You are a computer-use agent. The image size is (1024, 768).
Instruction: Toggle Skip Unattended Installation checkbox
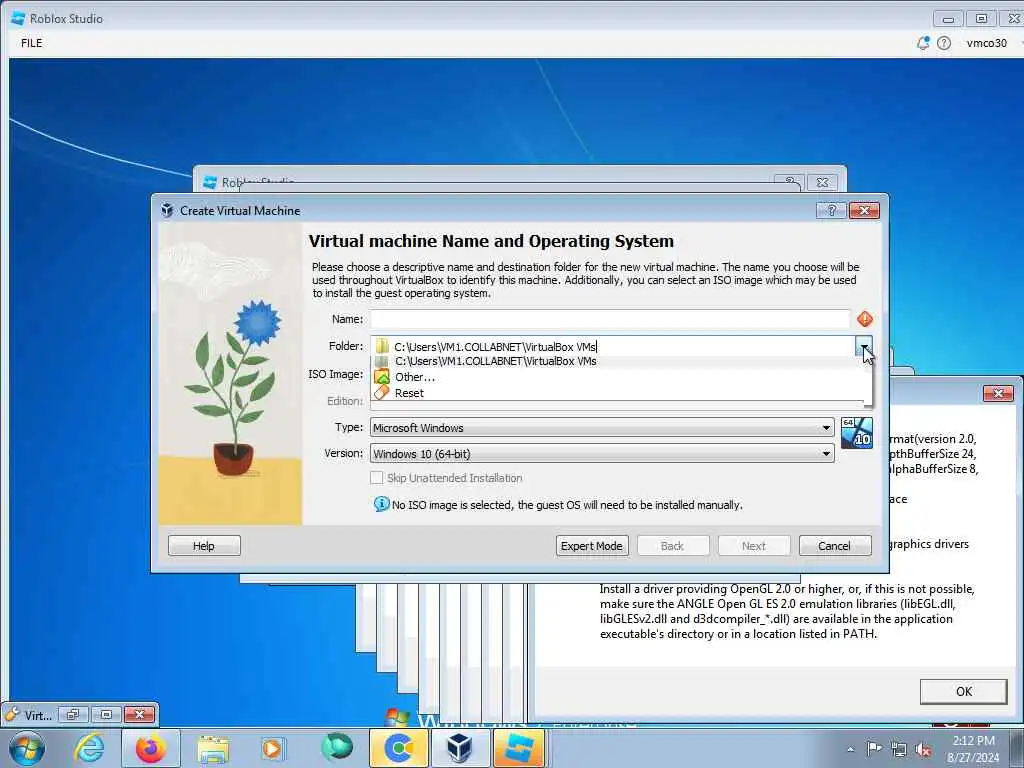pos(377,477)
